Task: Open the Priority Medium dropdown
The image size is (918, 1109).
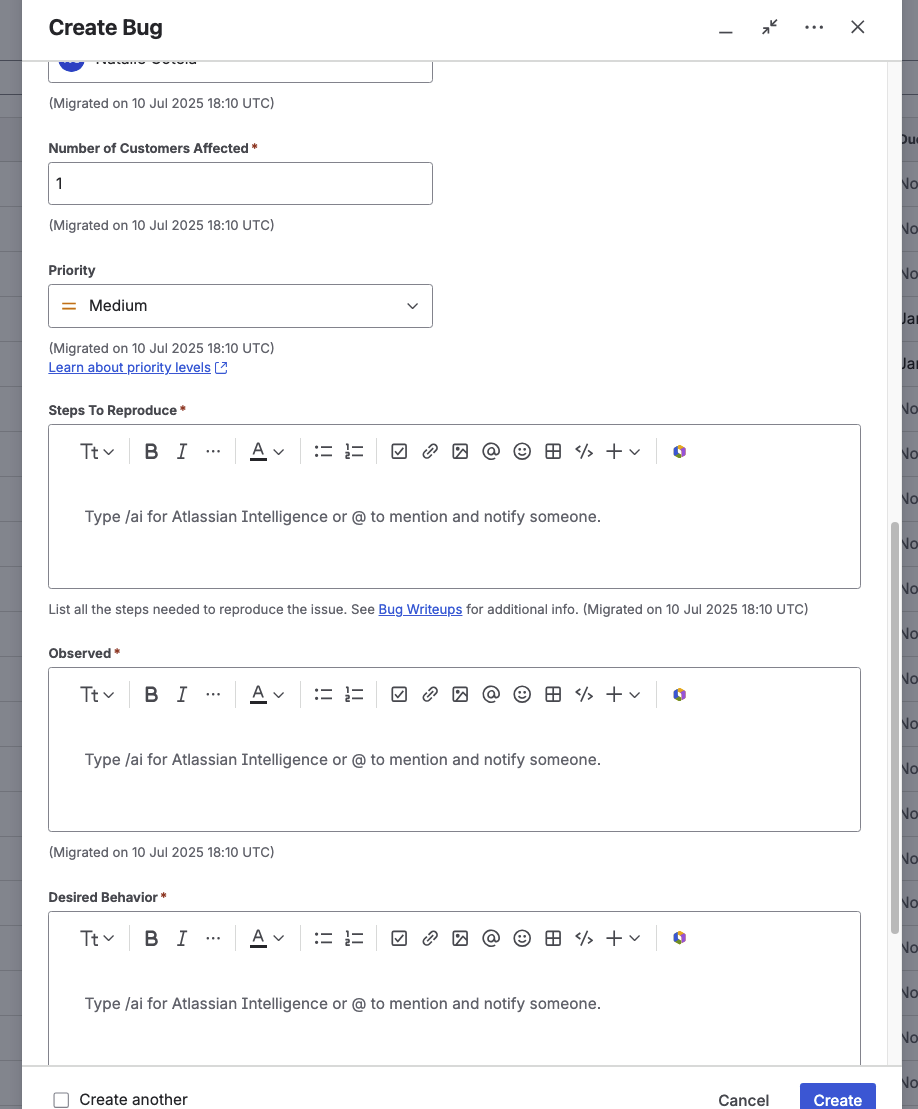Action: click(x=240, y=306)
